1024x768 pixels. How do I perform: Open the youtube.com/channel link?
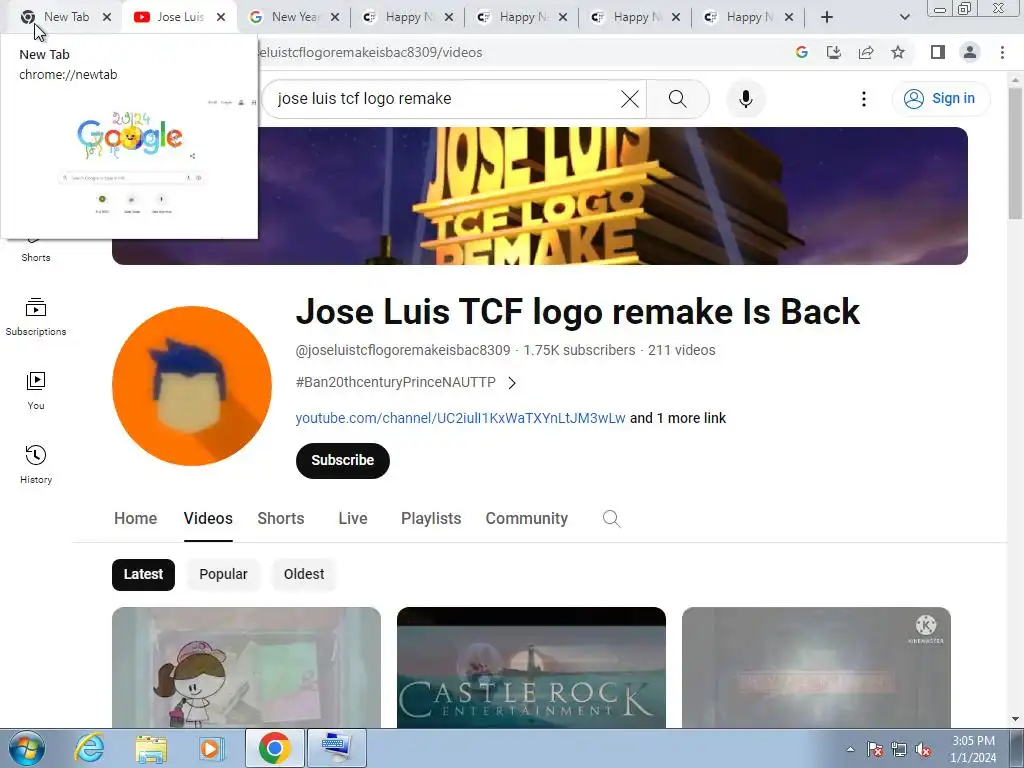click(x=460, y=418)
